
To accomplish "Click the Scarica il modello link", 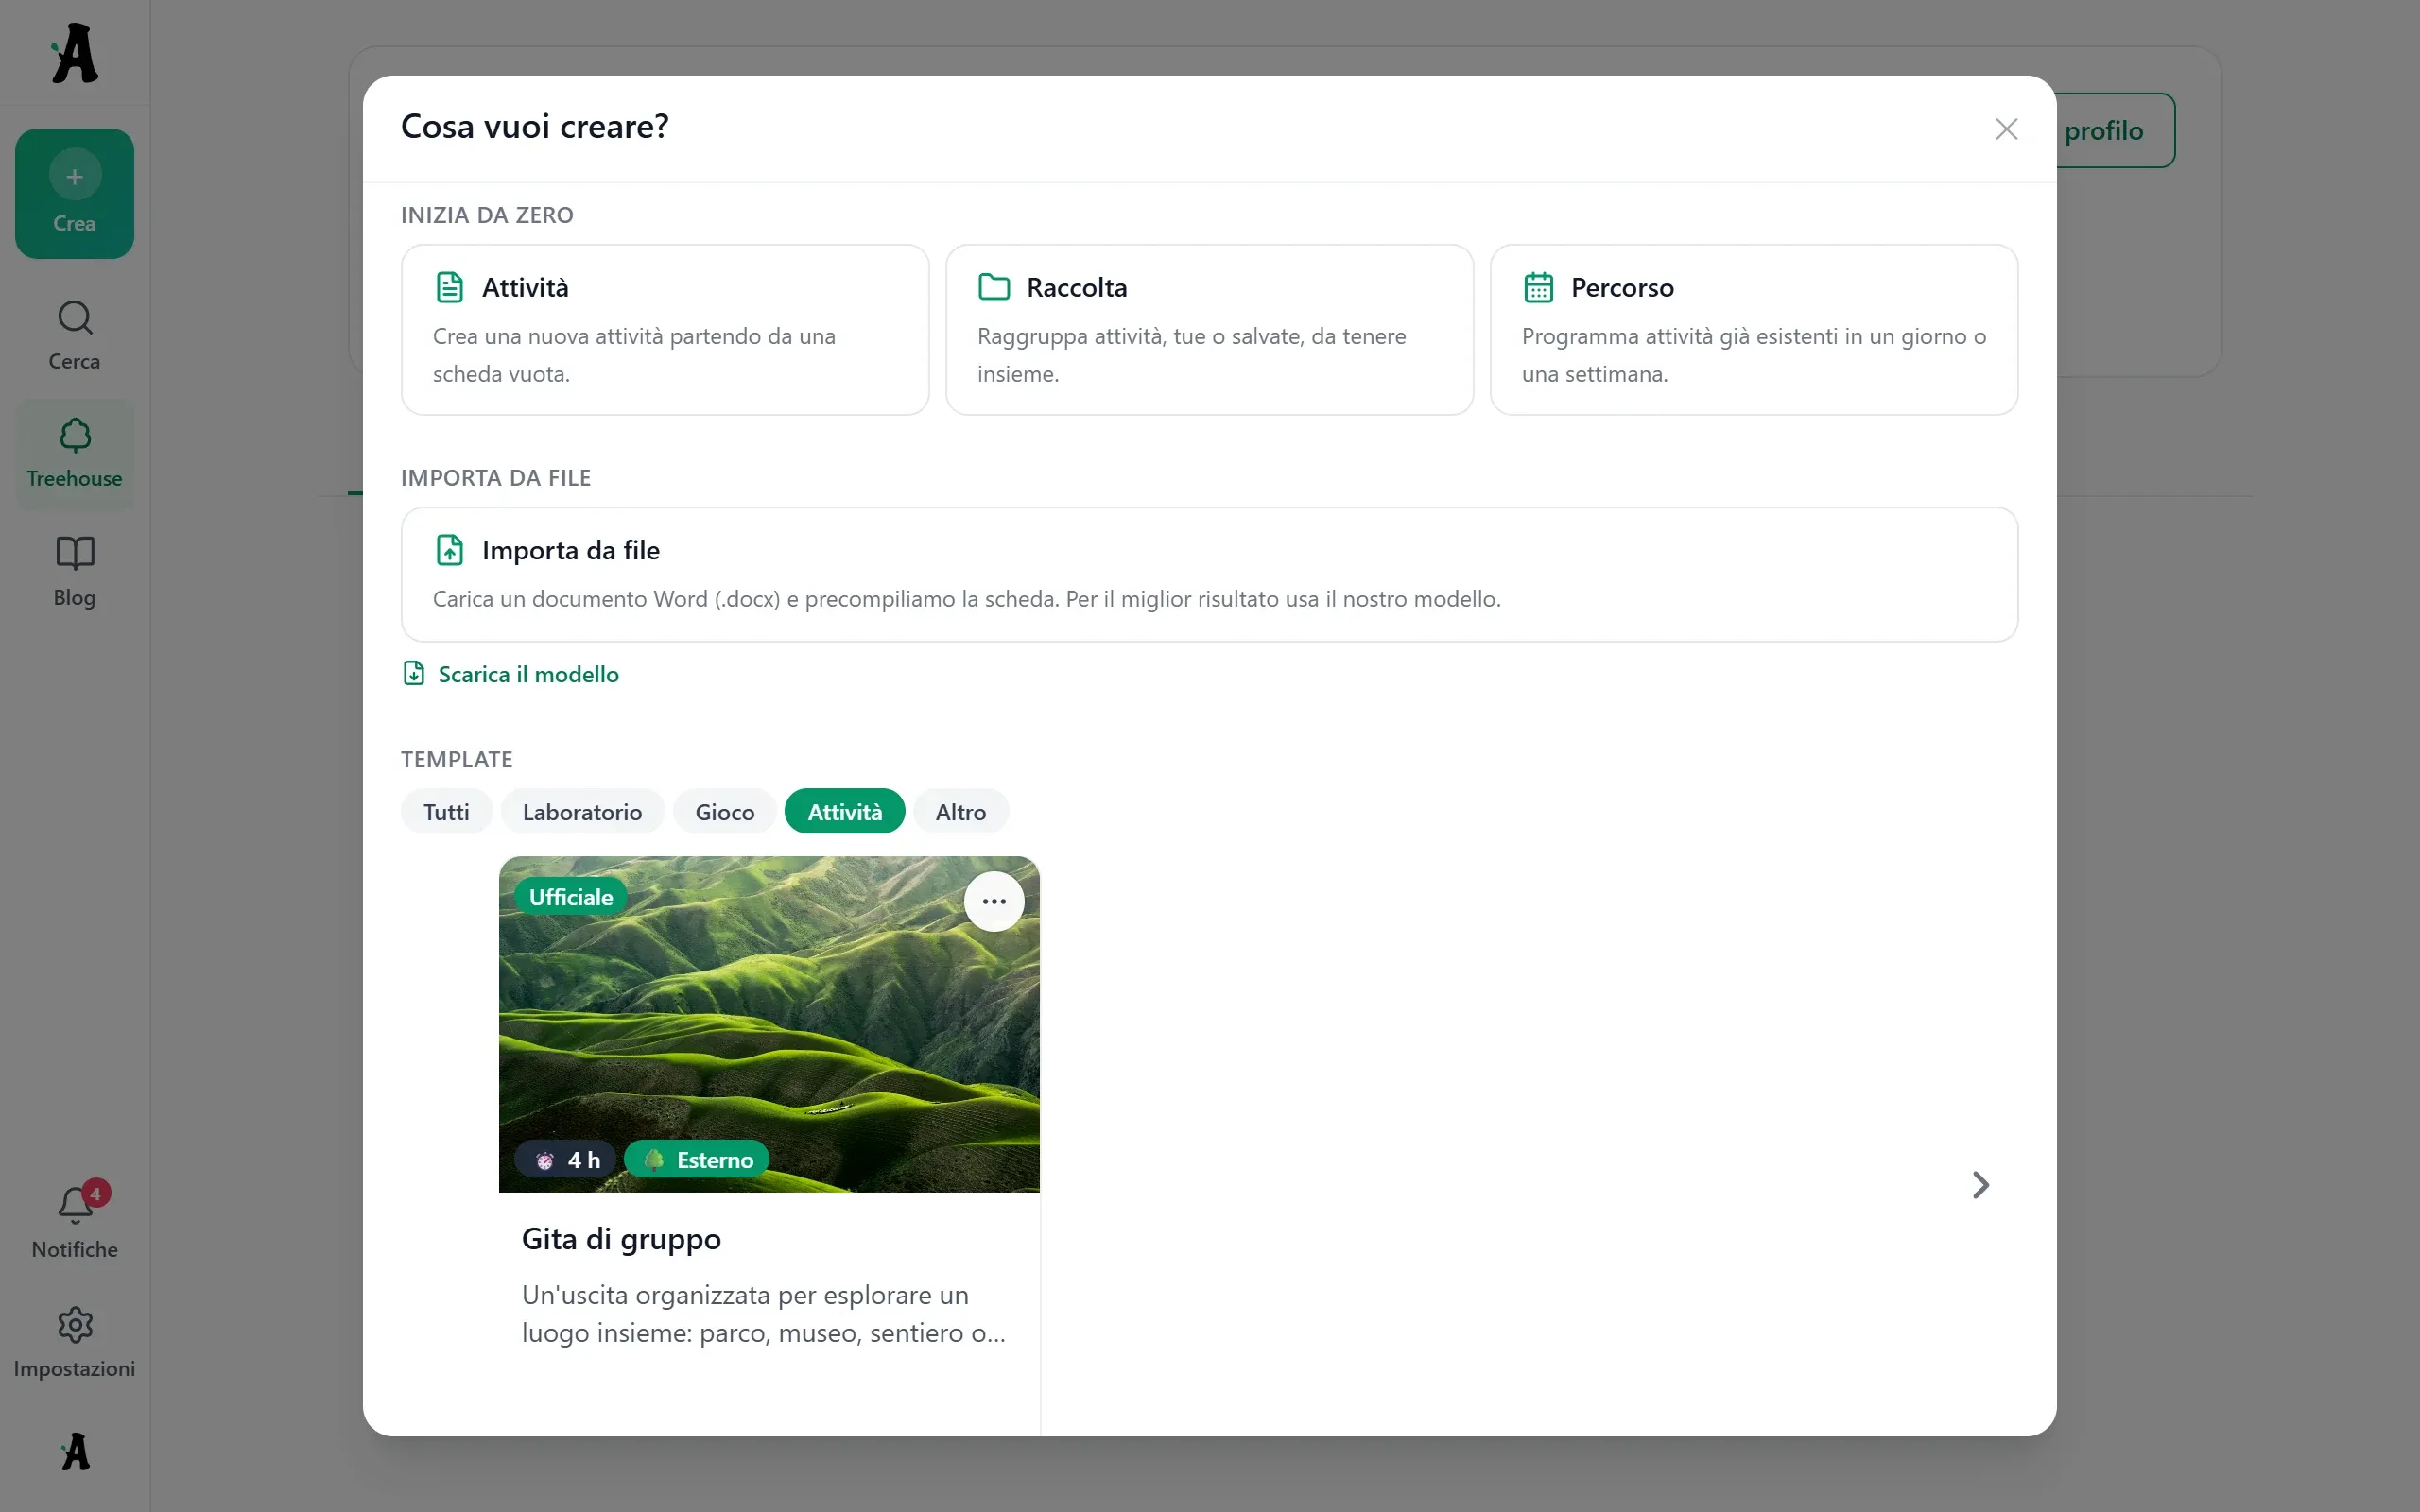I will [x=528, y=674].
